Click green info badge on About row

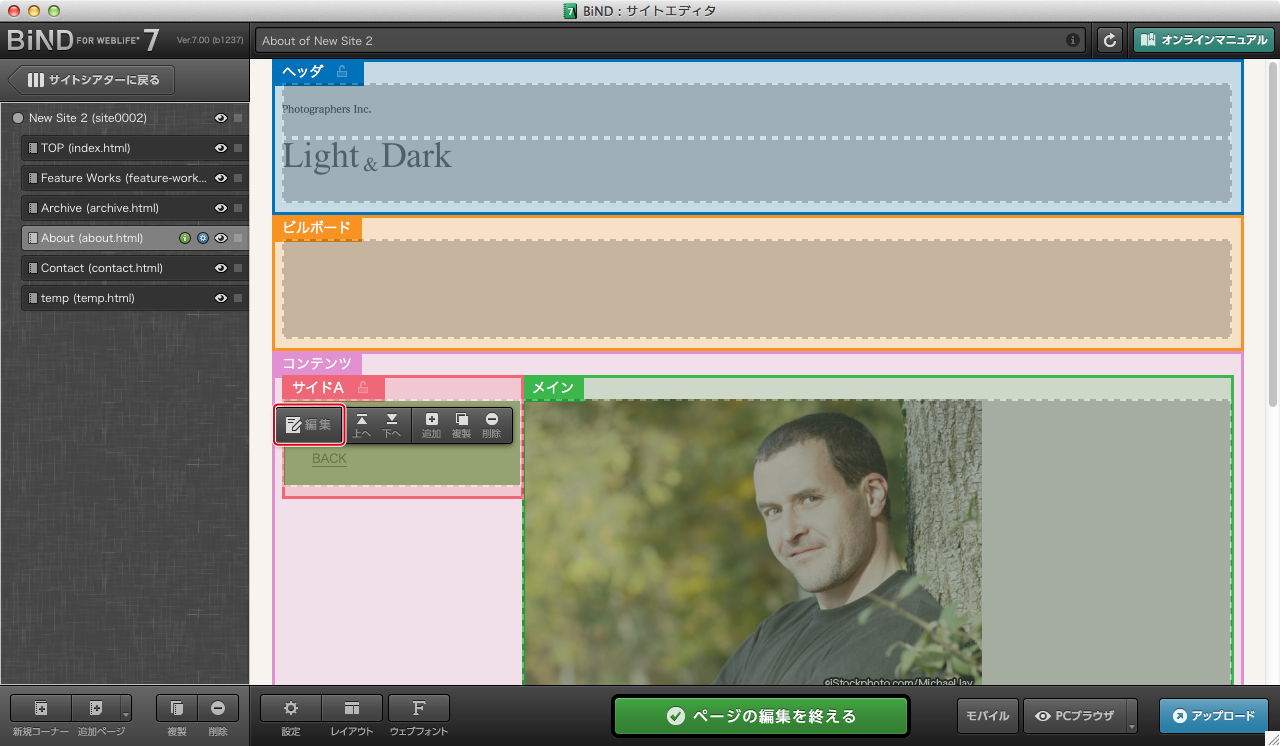(185, 238)
